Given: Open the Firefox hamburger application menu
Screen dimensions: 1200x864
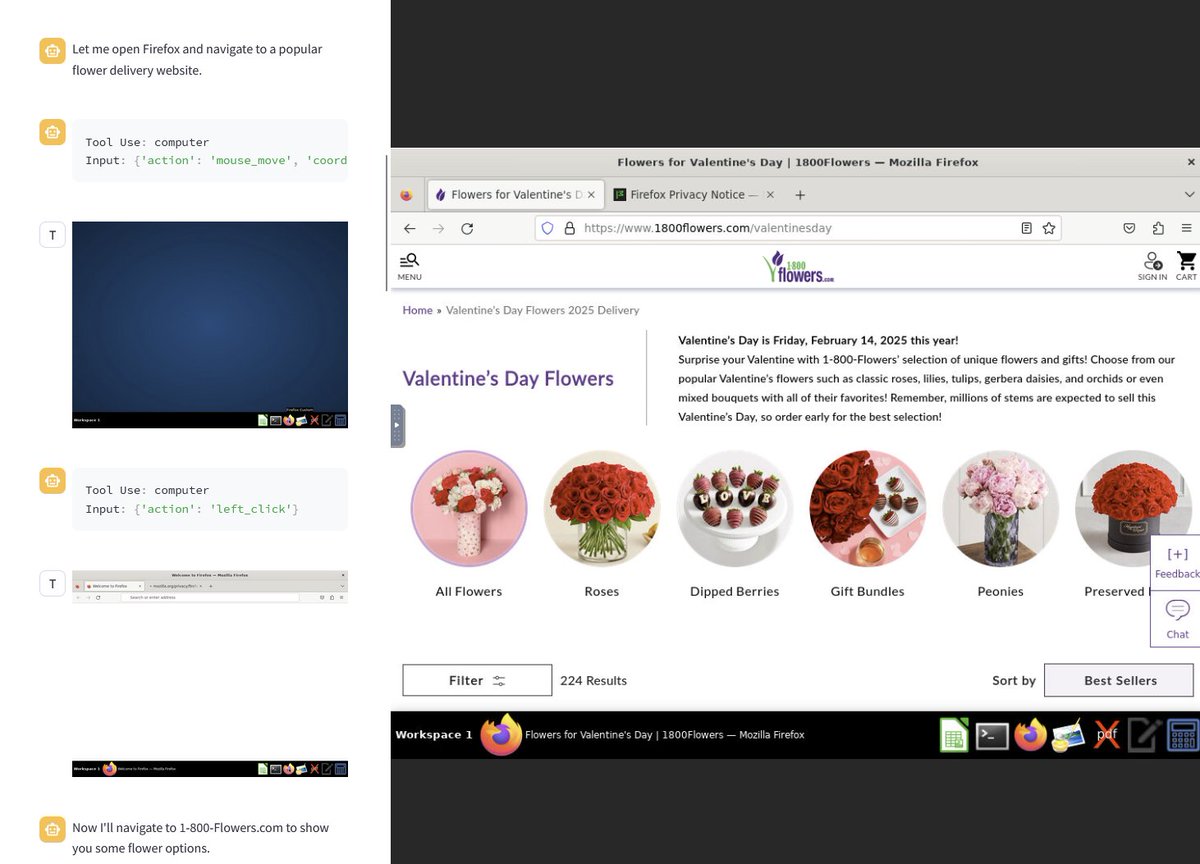Looking at the screenshot, I should (x=1186, y=228).
